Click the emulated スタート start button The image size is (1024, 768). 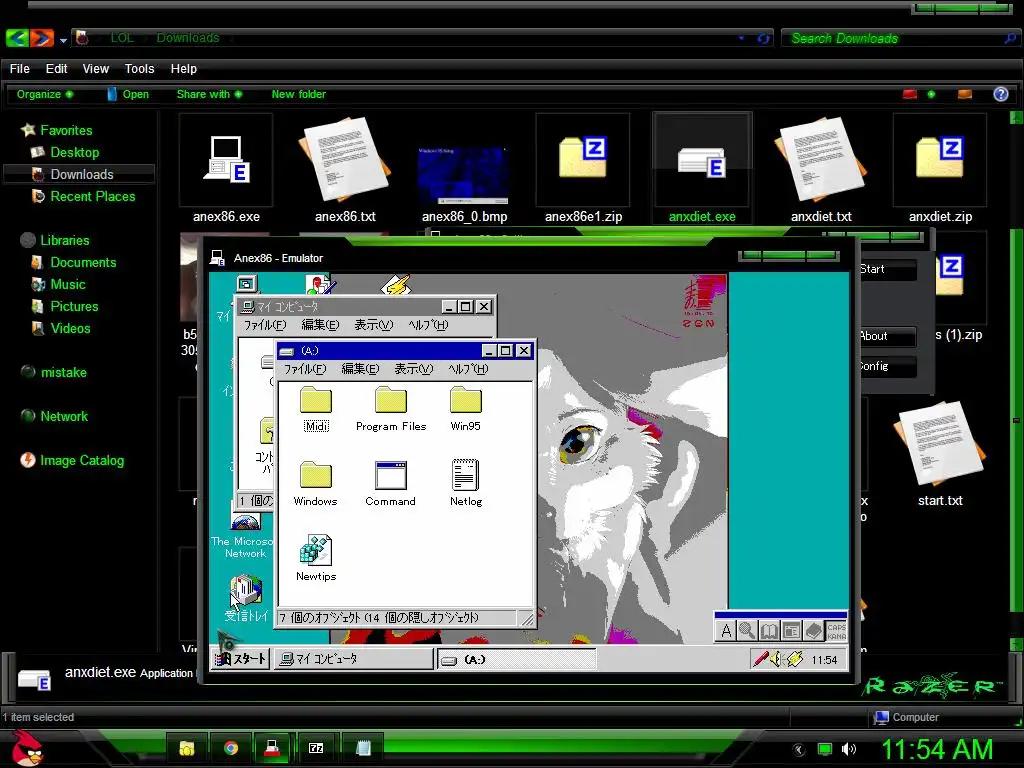(x=240, y=658)
